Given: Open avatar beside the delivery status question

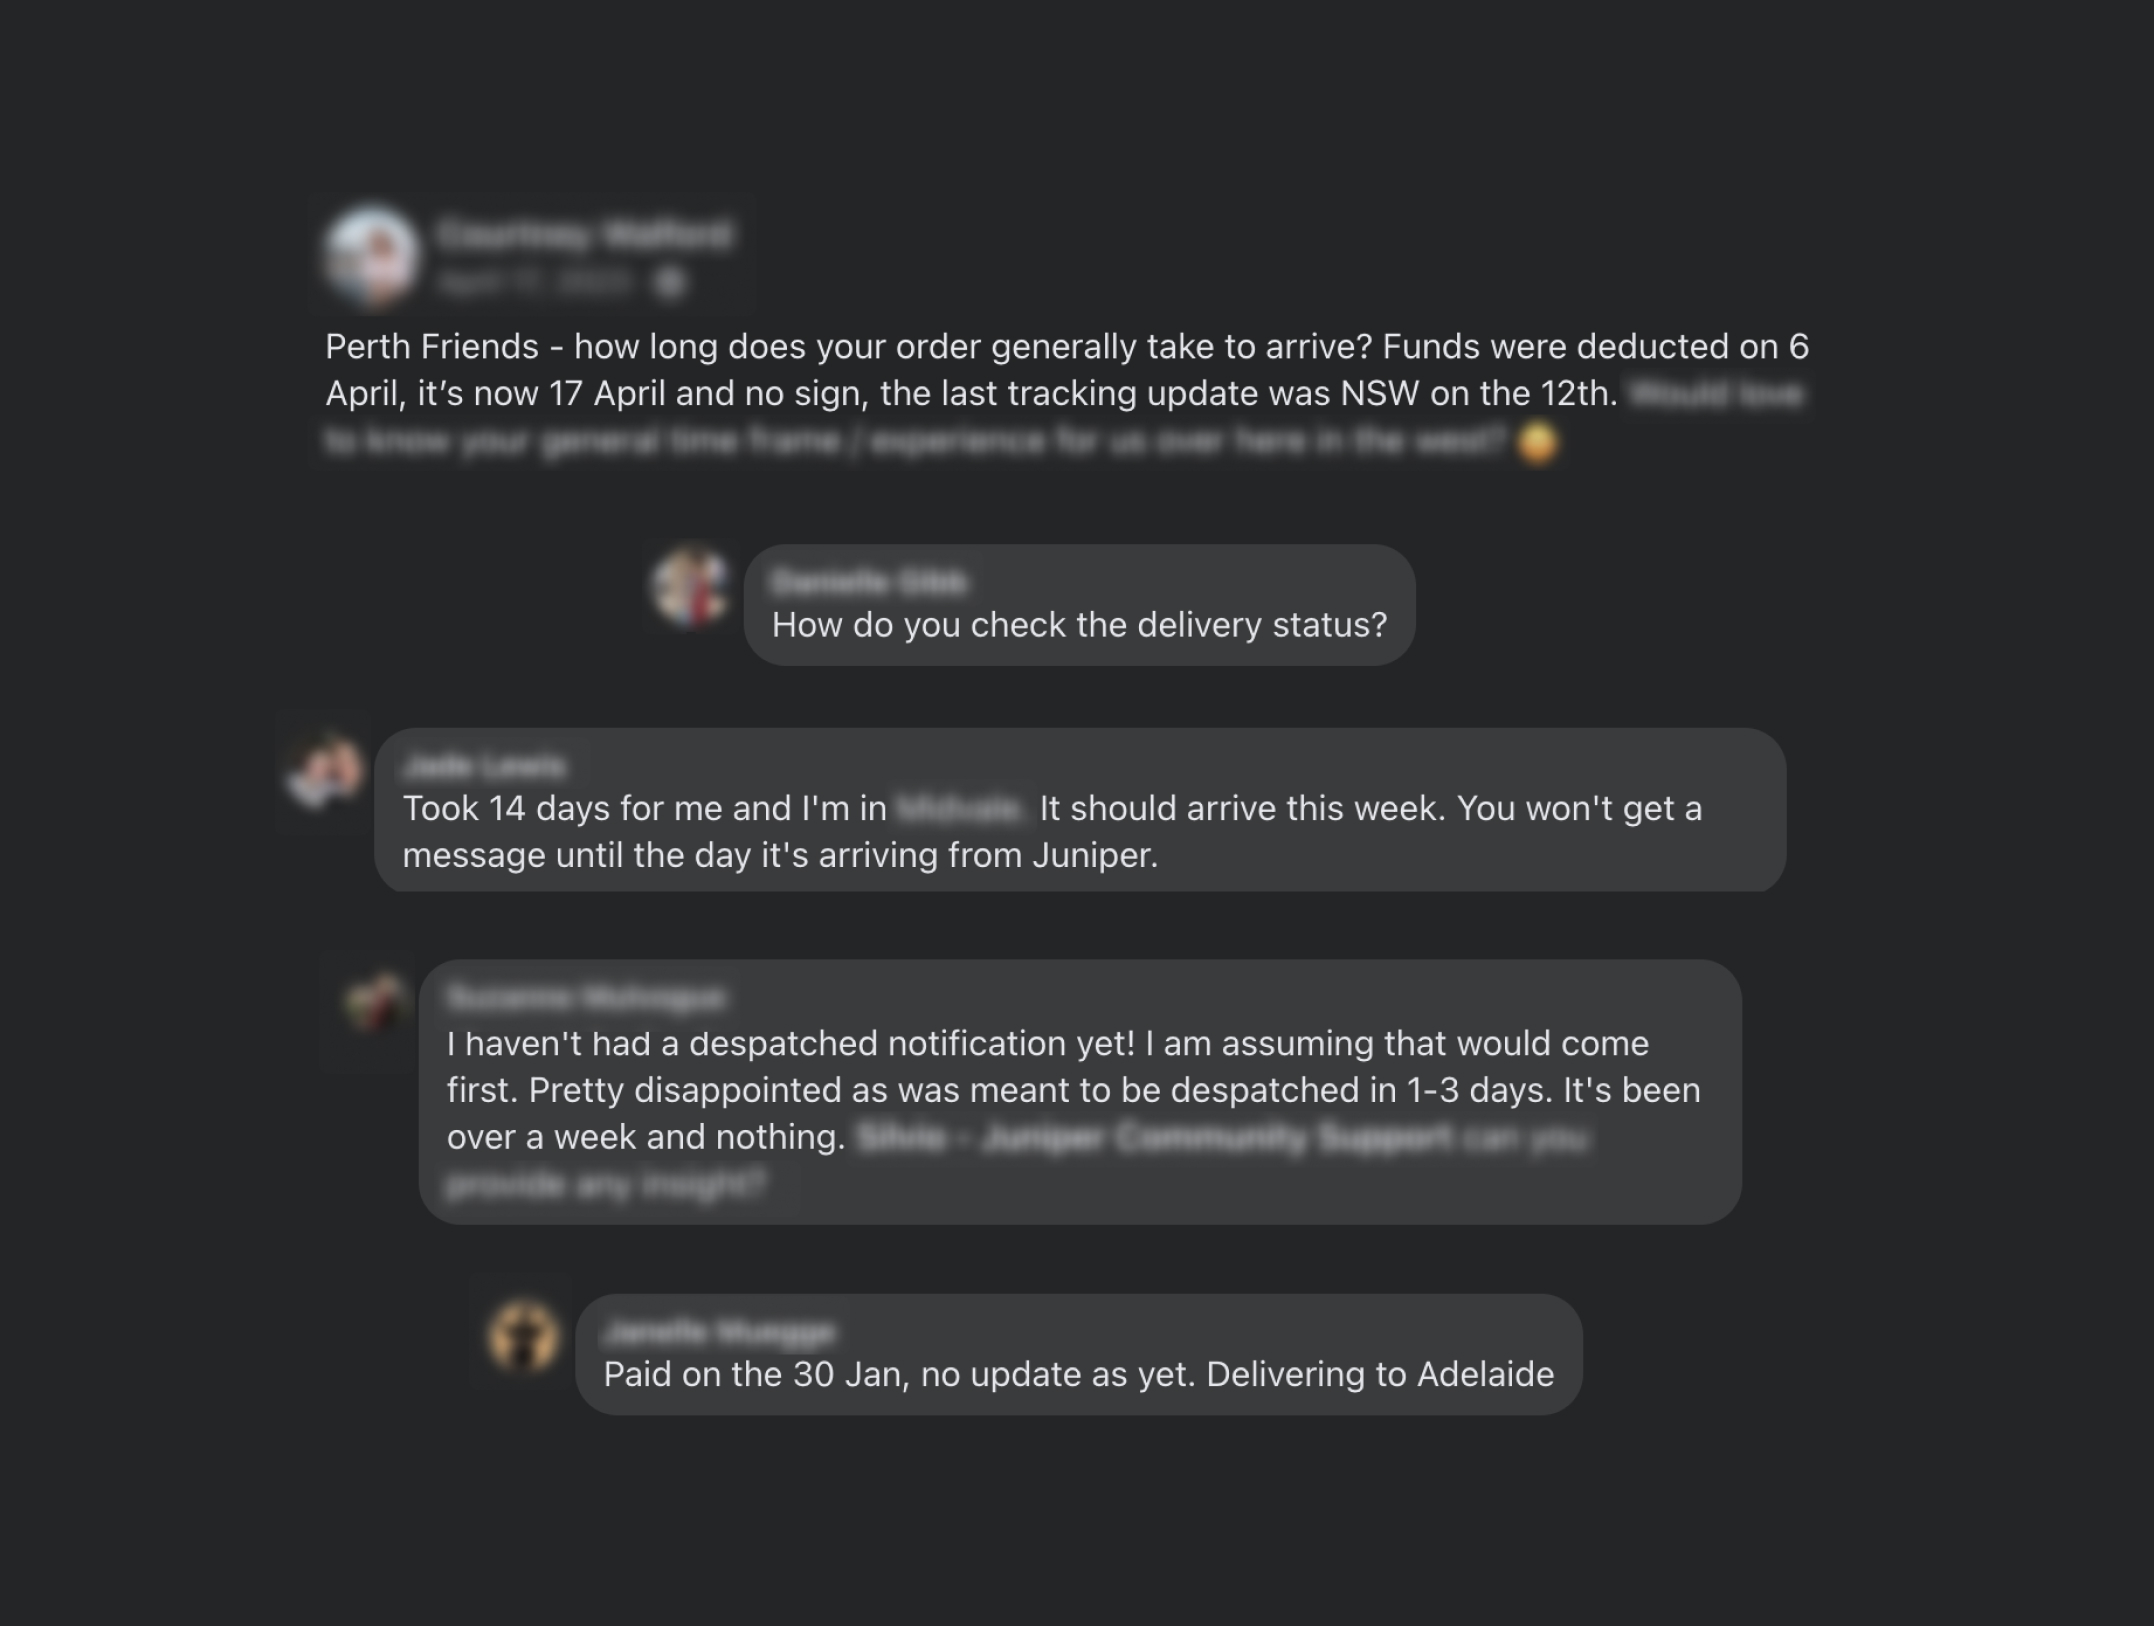Looking at the screenshot, I should pyautogui.click(x=690, y=586).
